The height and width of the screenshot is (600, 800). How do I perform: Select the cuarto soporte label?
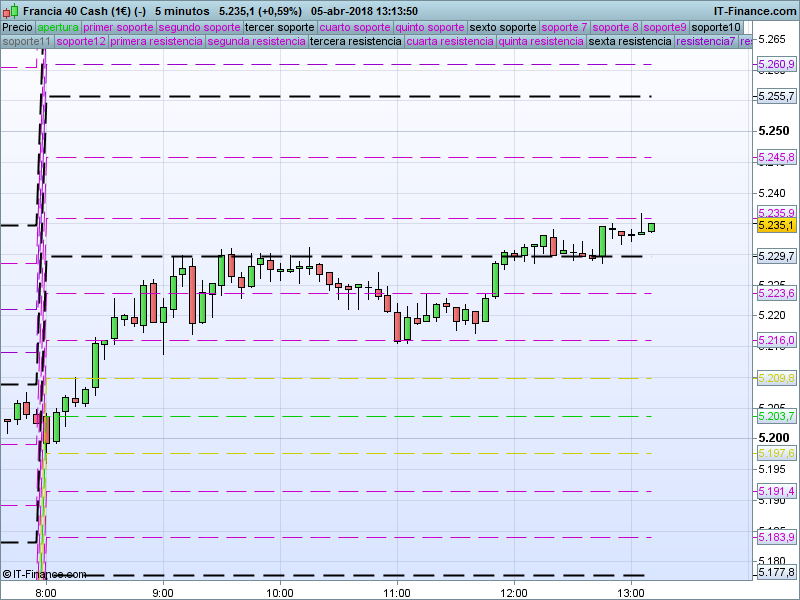point(355,28)
